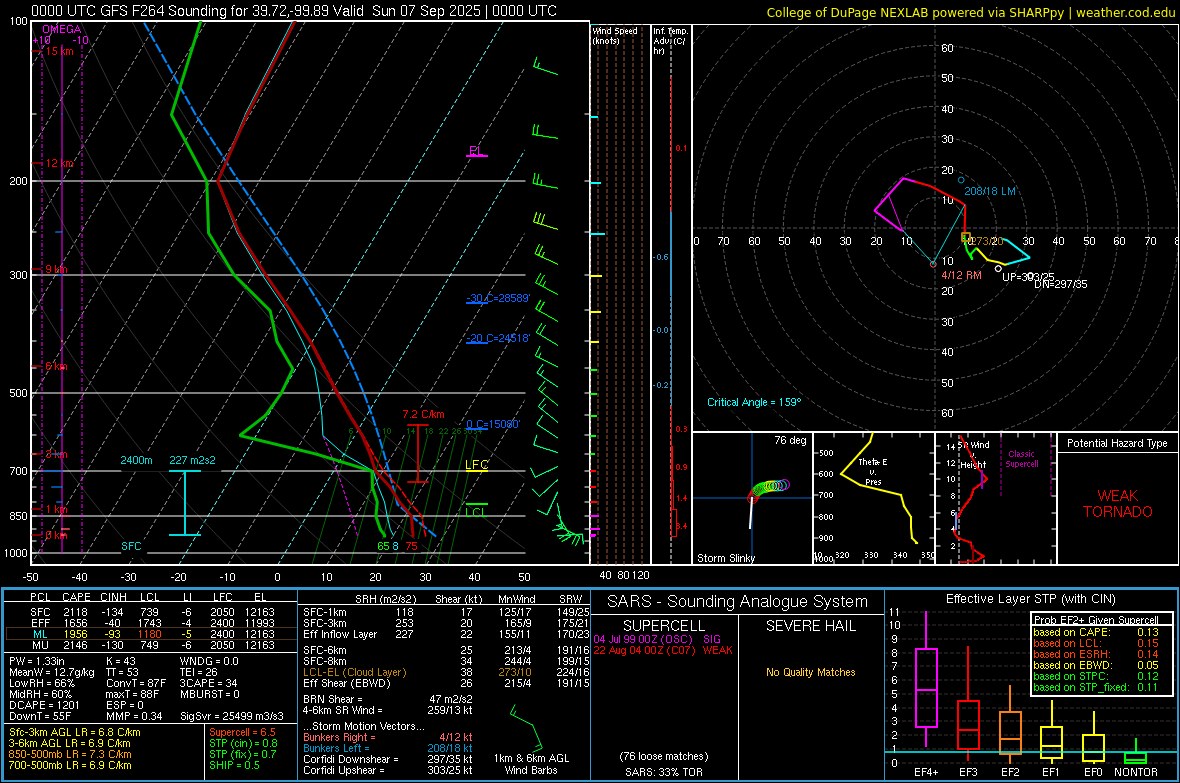Click the -20 C=24518' height label
Screen dimensions: 1180x783
click(498, 338)
